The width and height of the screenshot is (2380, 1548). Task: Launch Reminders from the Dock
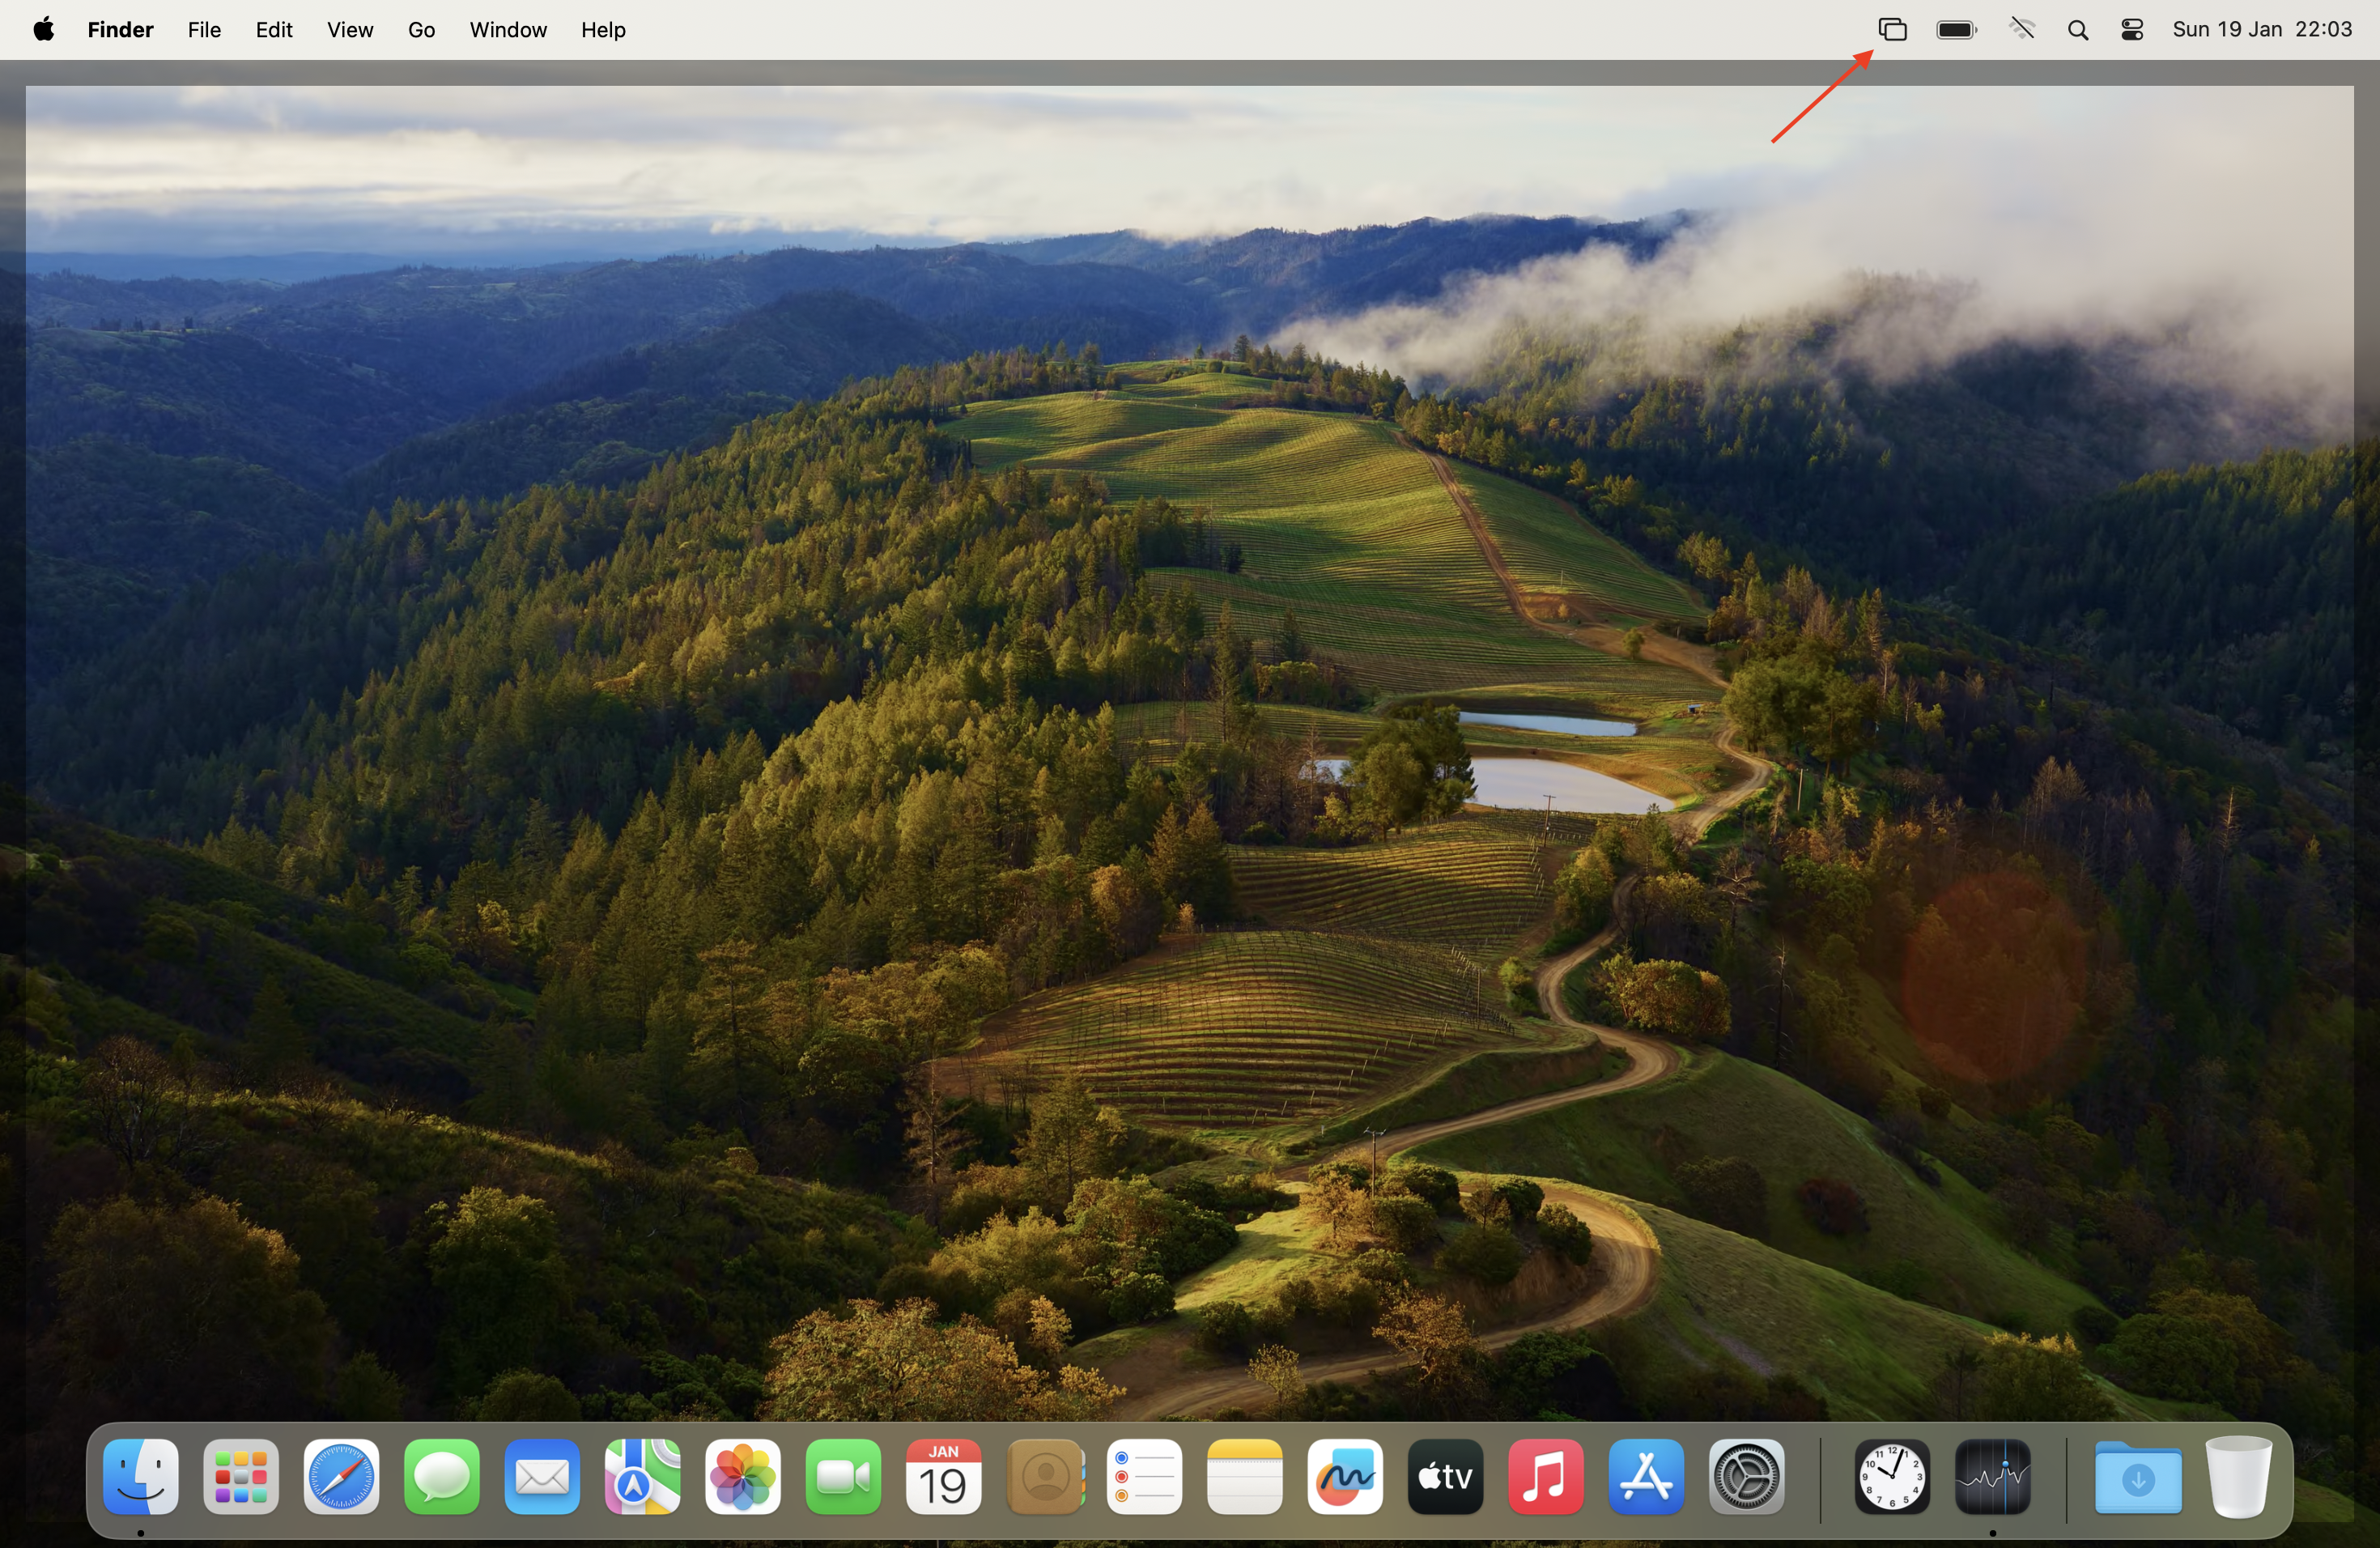point(1145,1477)
